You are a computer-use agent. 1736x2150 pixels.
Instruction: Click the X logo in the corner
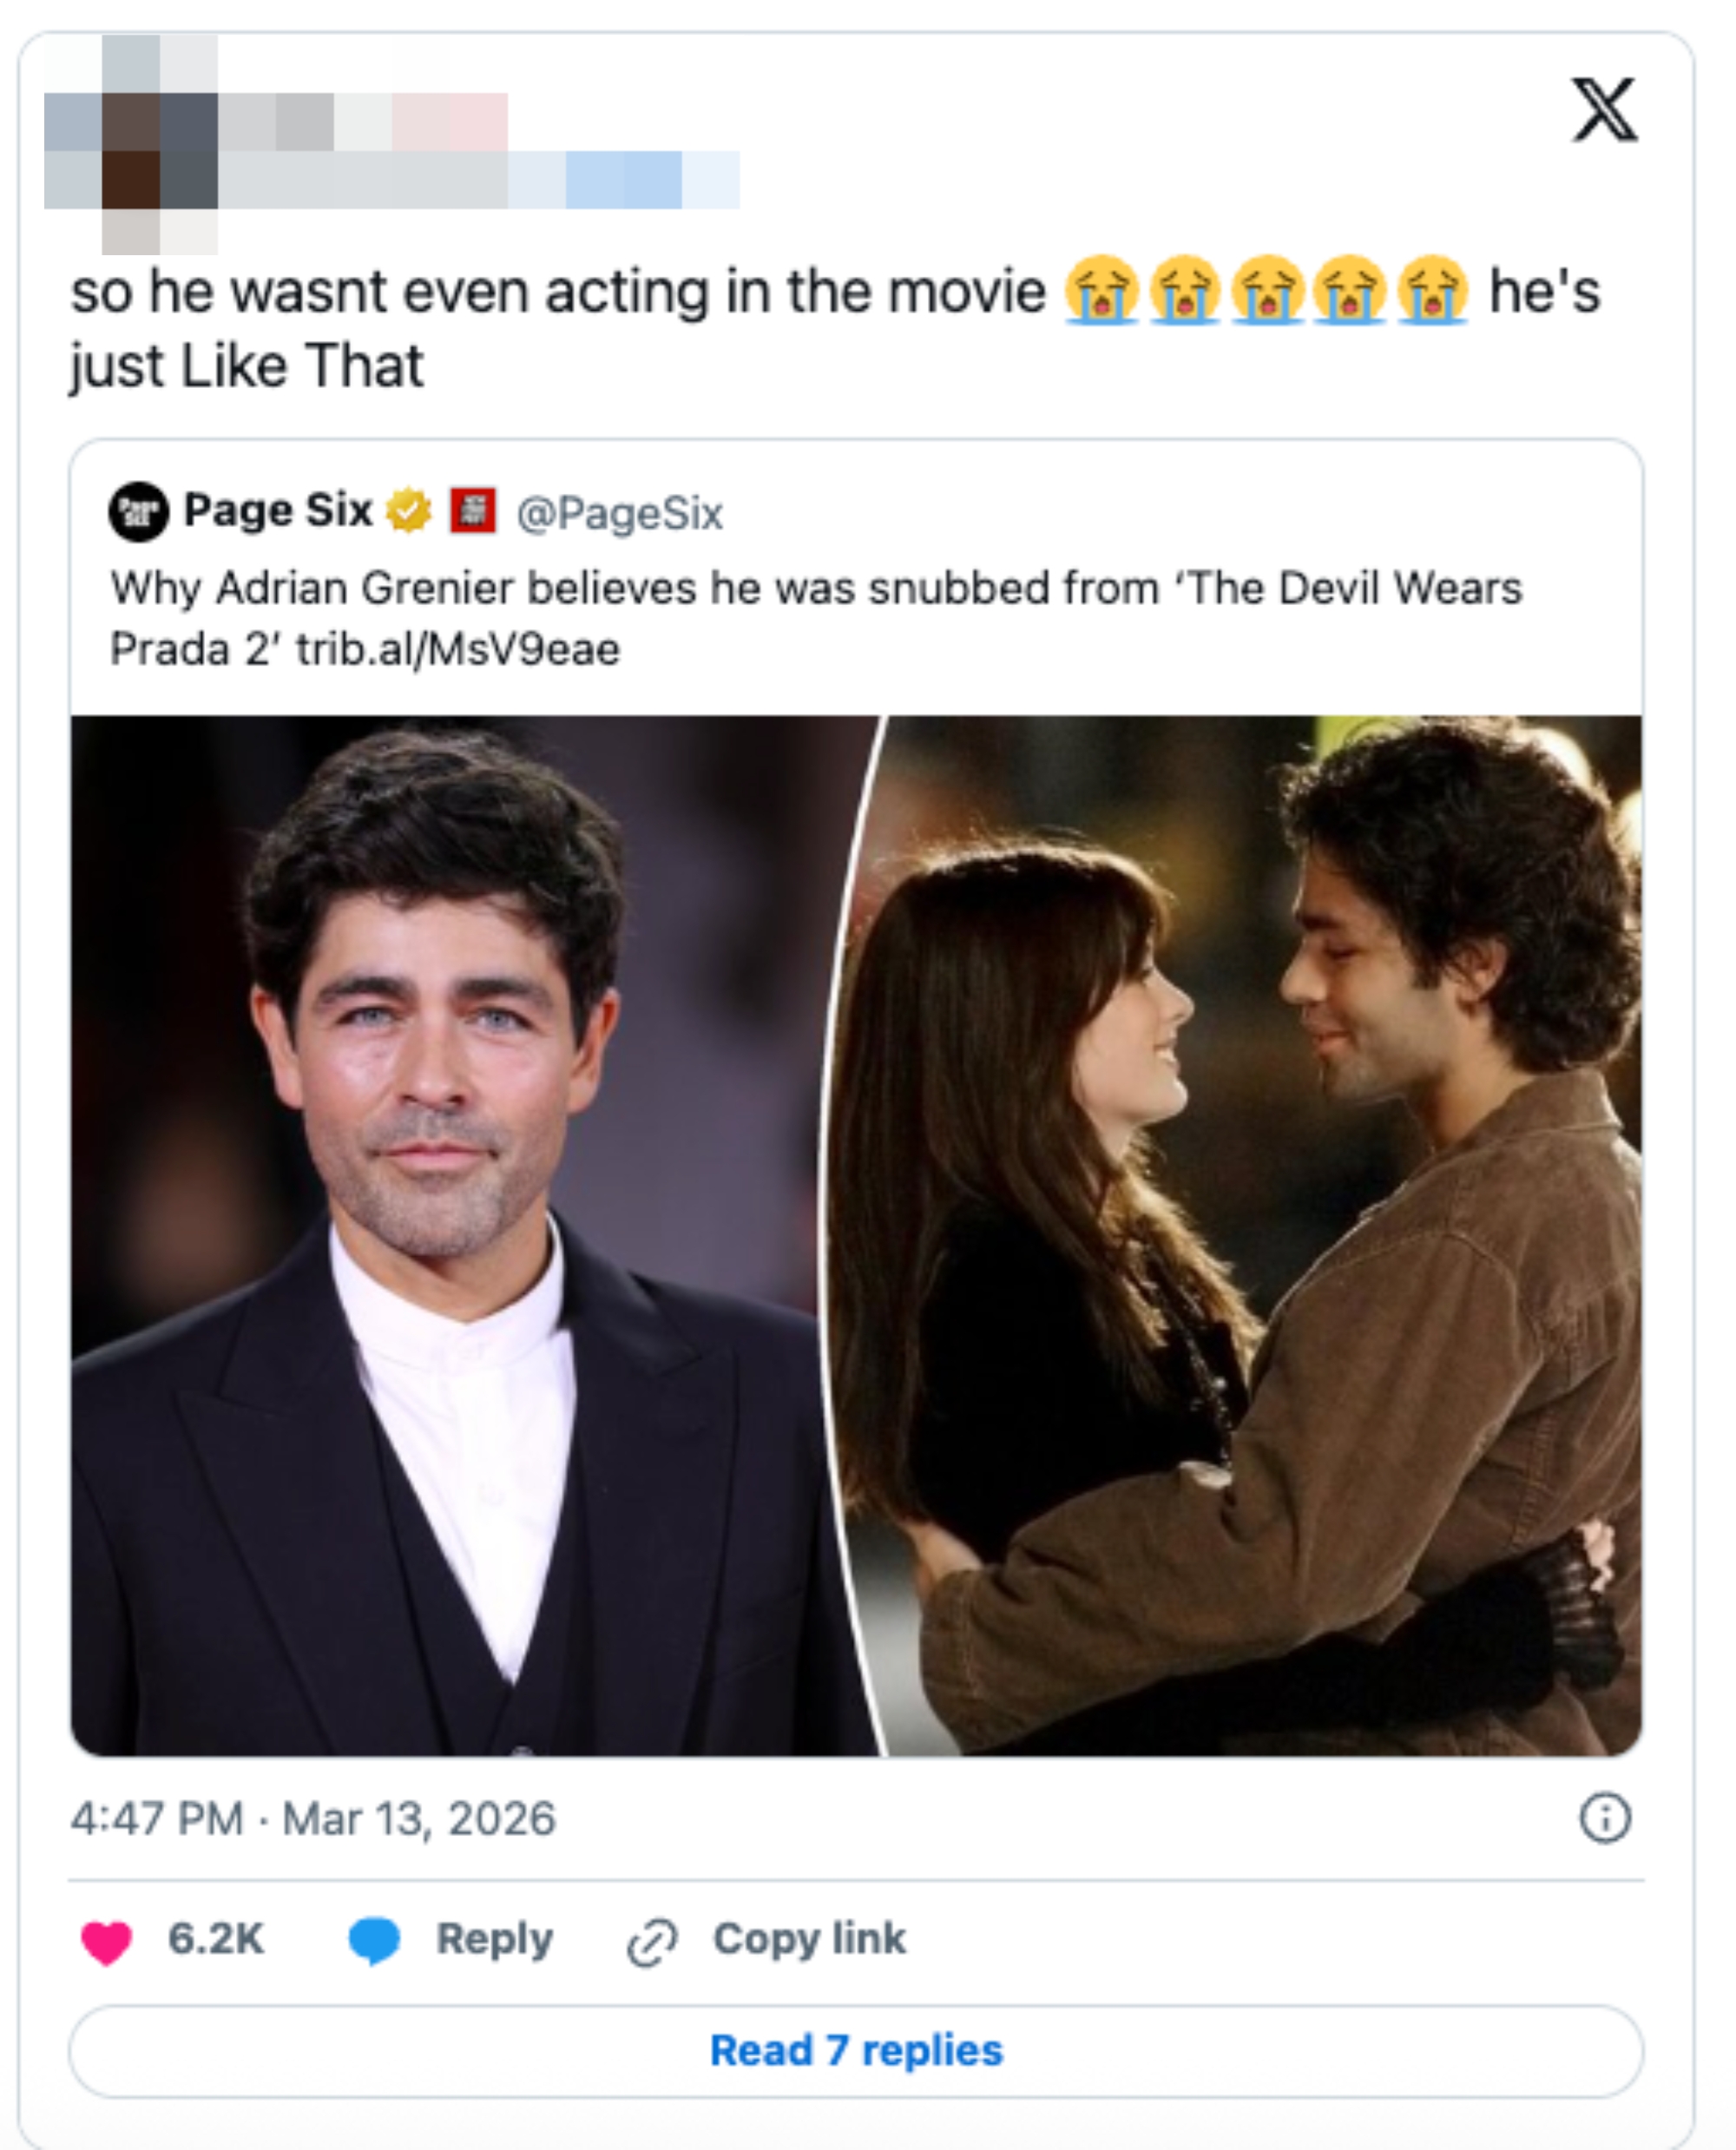[x=1604, y=109]
